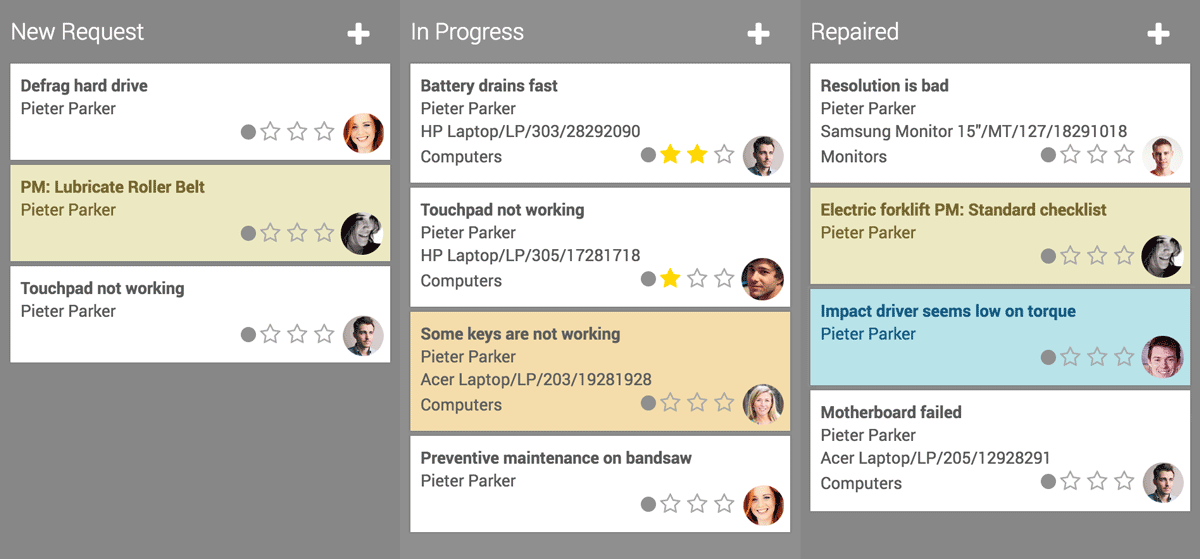This screenshot has width=1200, height=559.
Task: Open Touchpad not working in New Request
Action: [102, 288]
